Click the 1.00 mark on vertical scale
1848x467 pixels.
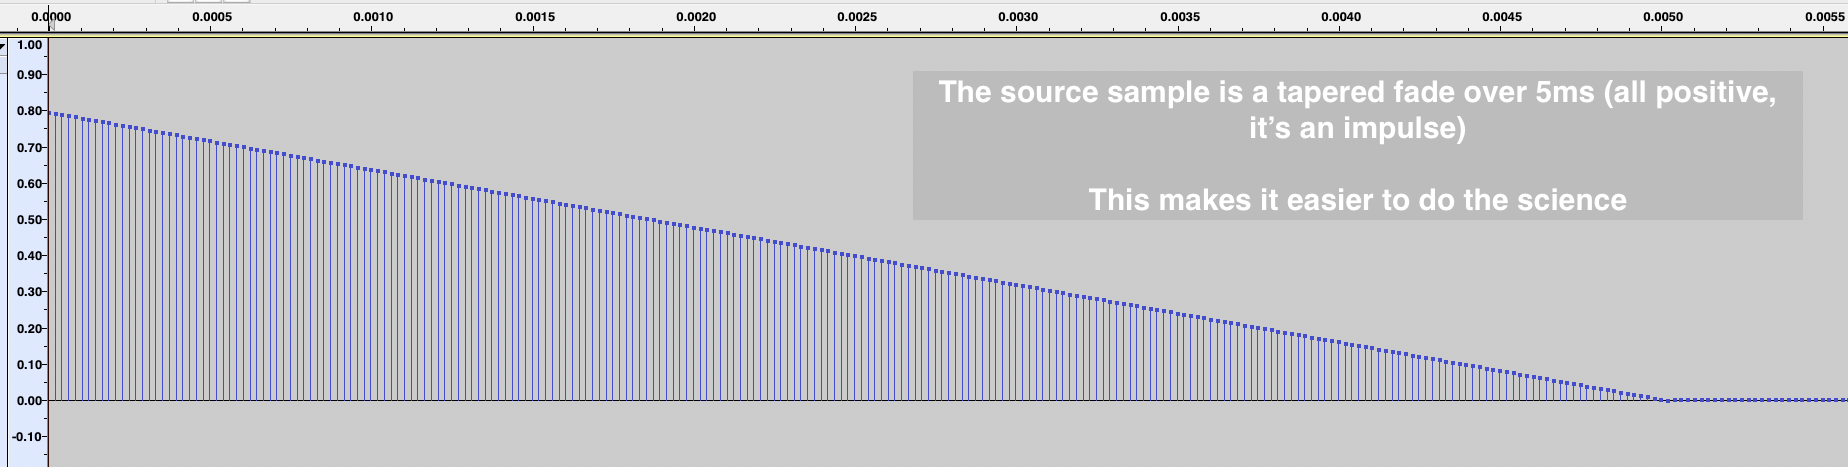(30, 45)
